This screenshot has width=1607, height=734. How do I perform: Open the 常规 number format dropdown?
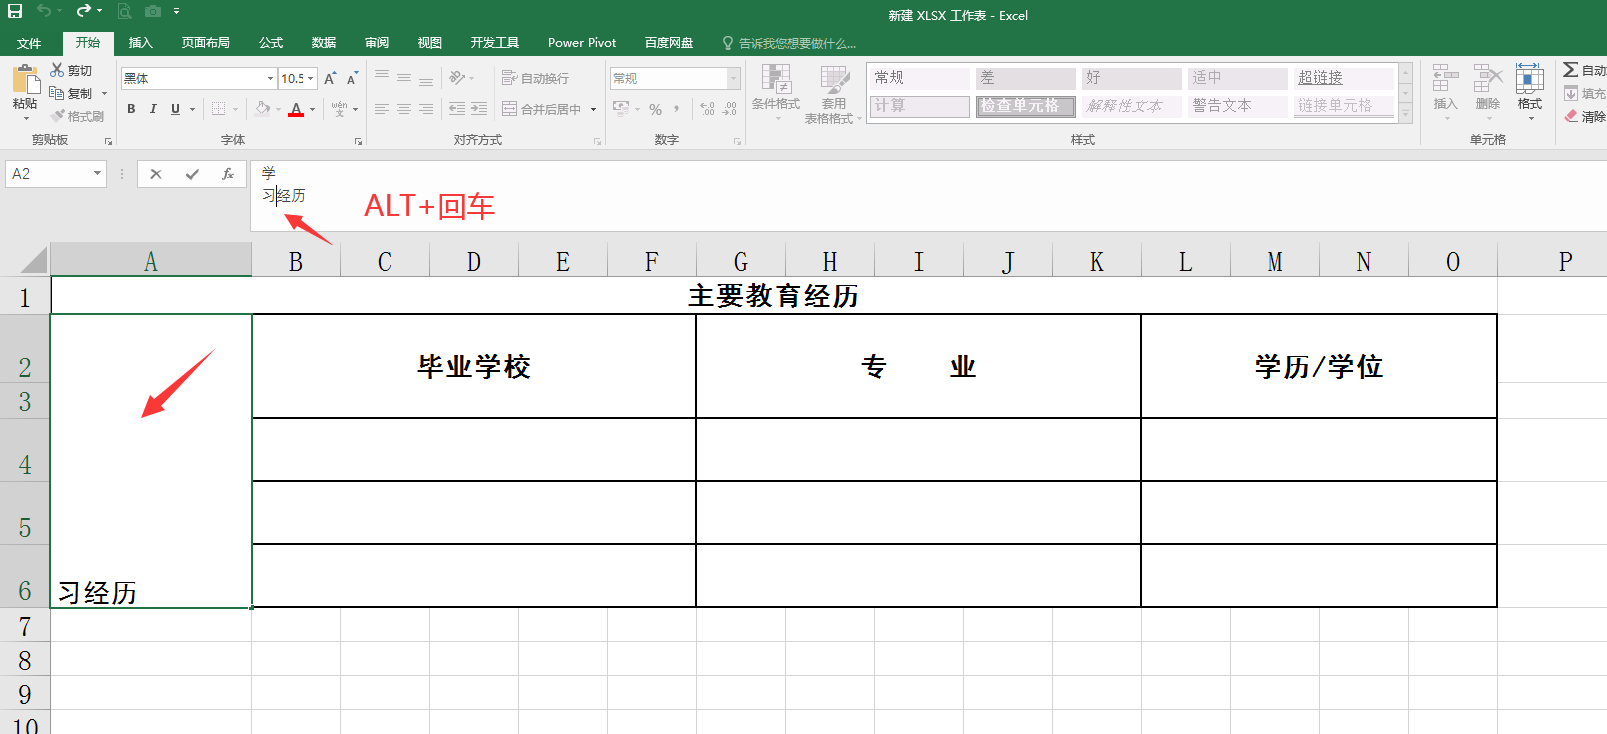click(x=734, y=78)
